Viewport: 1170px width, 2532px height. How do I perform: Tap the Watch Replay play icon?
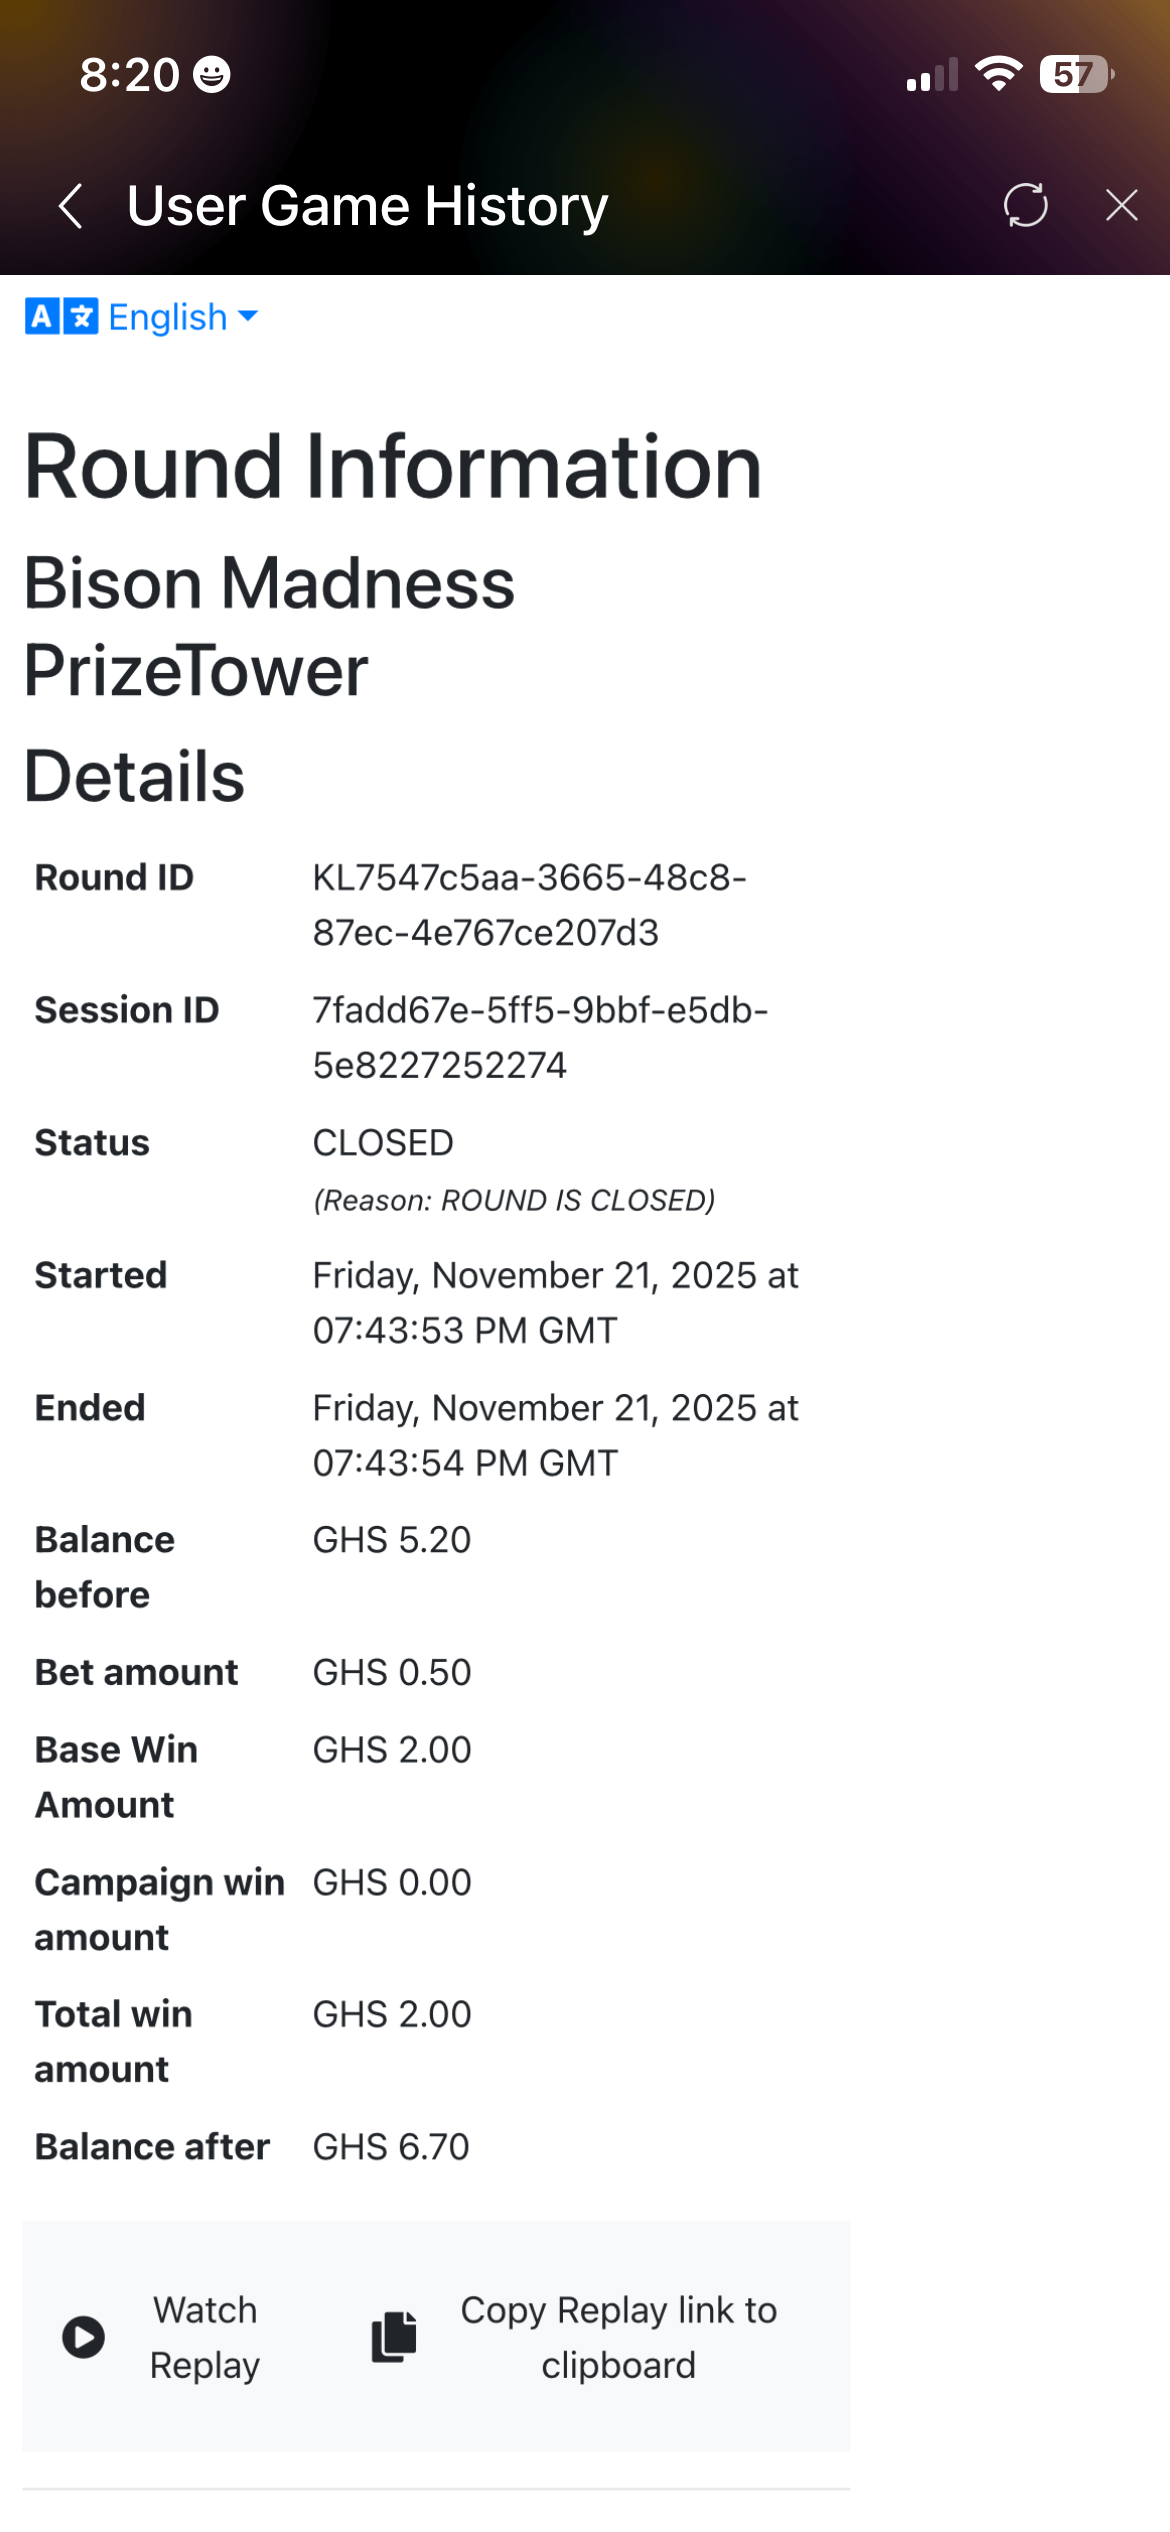click(84, 2337)
